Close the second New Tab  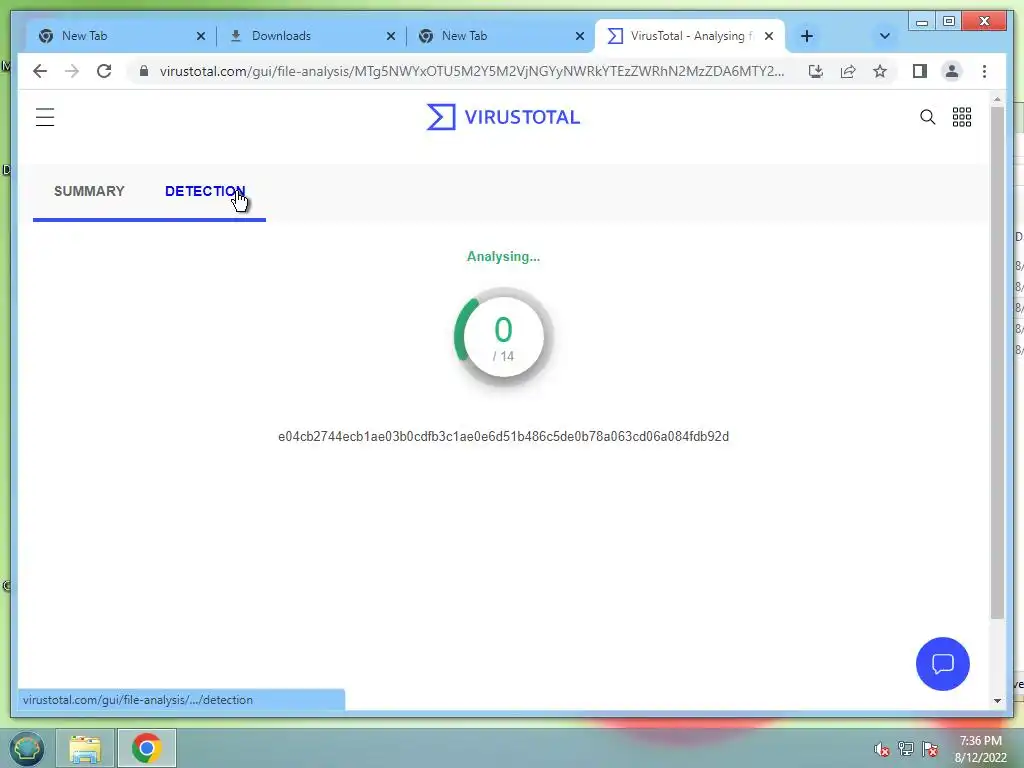tap(579, 36)
